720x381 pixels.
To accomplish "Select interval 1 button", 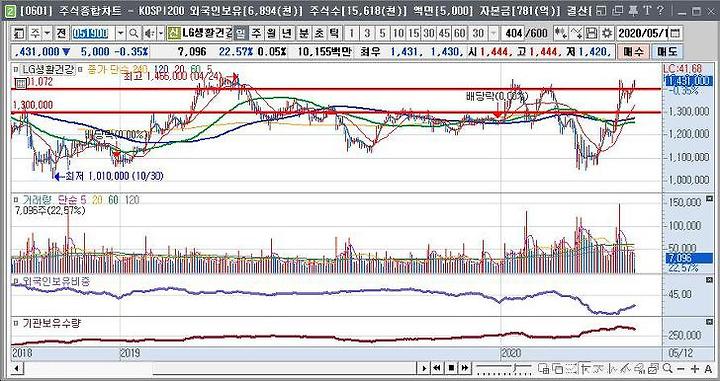I will click(x=352, y=33).
